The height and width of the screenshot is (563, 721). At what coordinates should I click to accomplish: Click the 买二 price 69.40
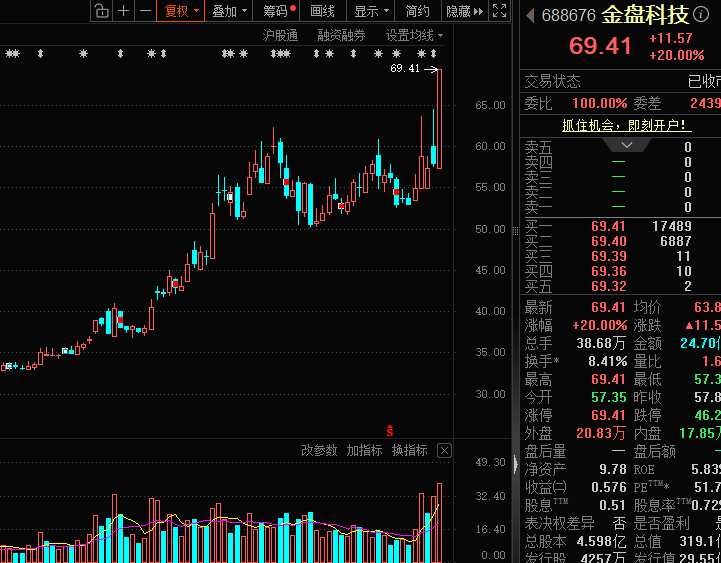click(x=608, y=241)
